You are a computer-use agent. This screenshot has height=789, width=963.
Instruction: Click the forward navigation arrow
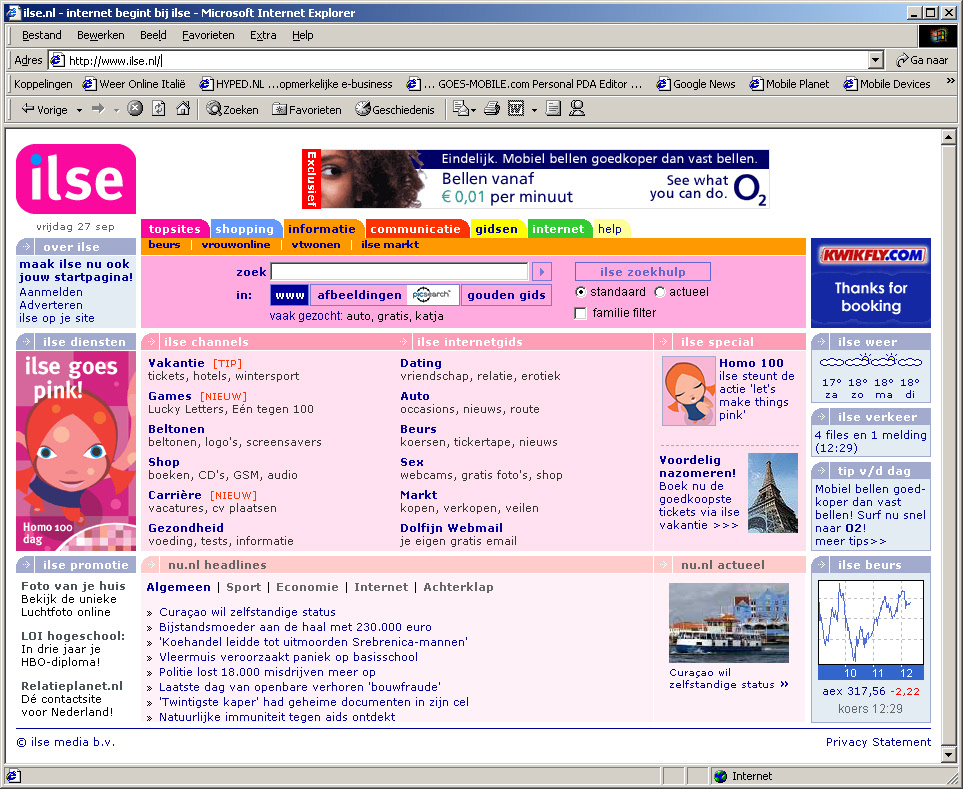(x=98, y=109)
